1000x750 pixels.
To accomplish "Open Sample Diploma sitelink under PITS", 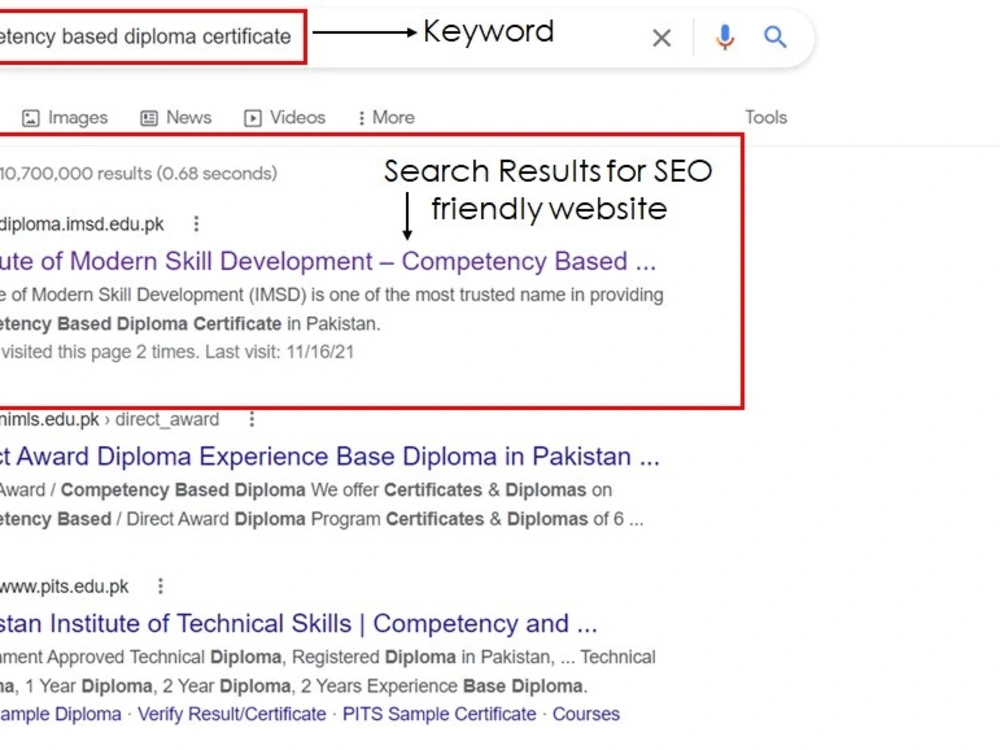I will pyautogui.click(x=61, y=714).
